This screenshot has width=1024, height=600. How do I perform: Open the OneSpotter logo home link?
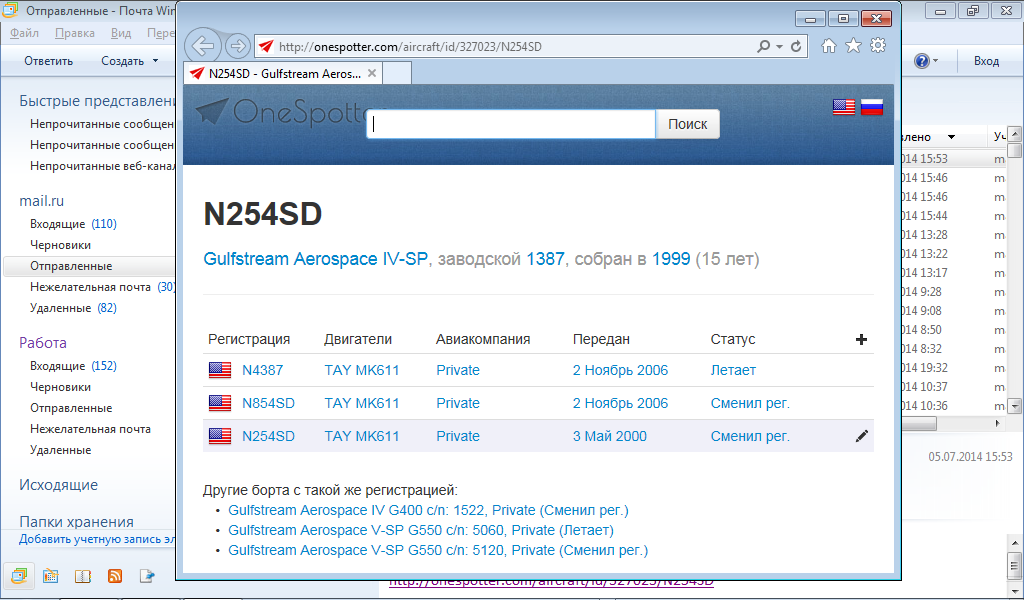pos(281,112)
